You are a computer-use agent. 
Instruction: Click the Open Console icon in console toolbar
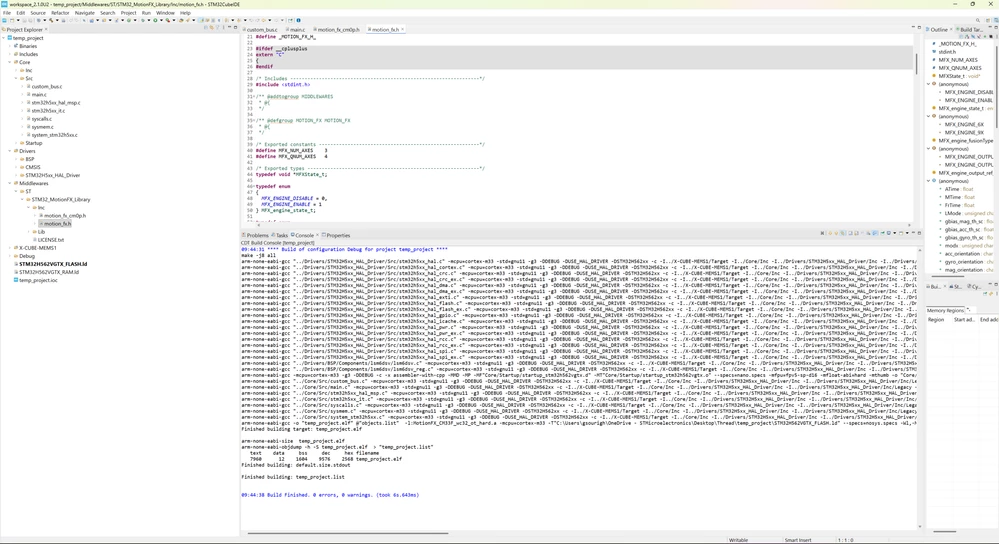coord(901,233)
